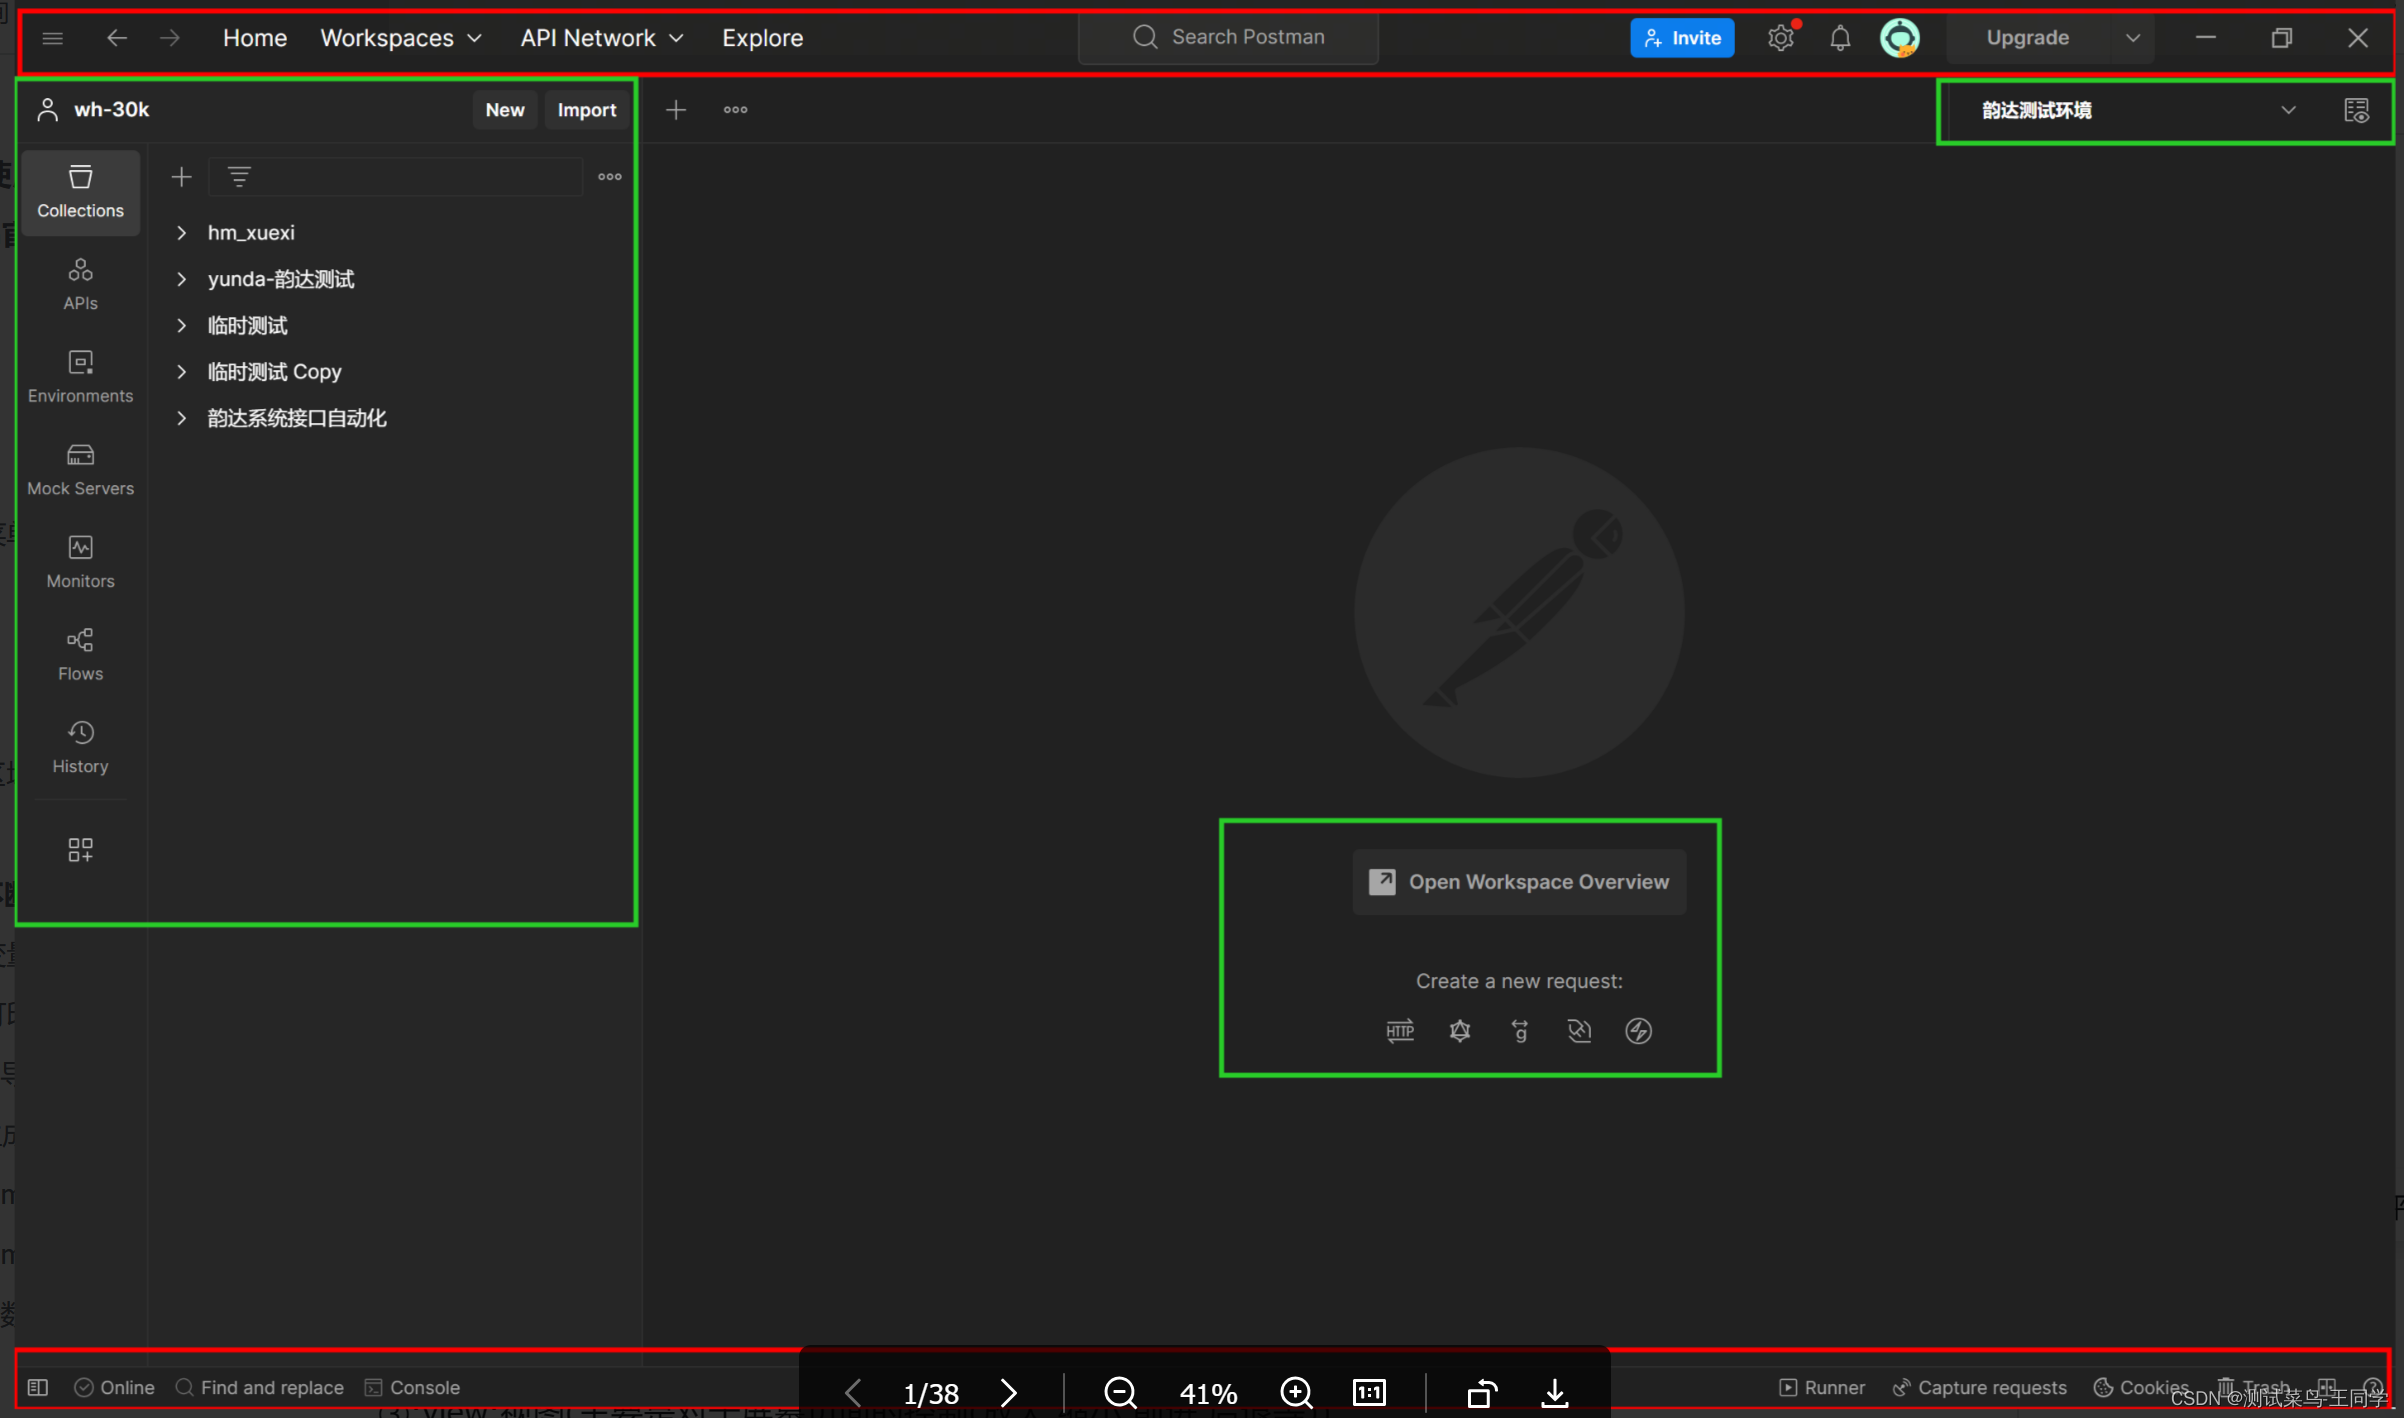Click the Environments icon in sidebar
This screenshot has width=2404, height=1418.
pos(79,373)
